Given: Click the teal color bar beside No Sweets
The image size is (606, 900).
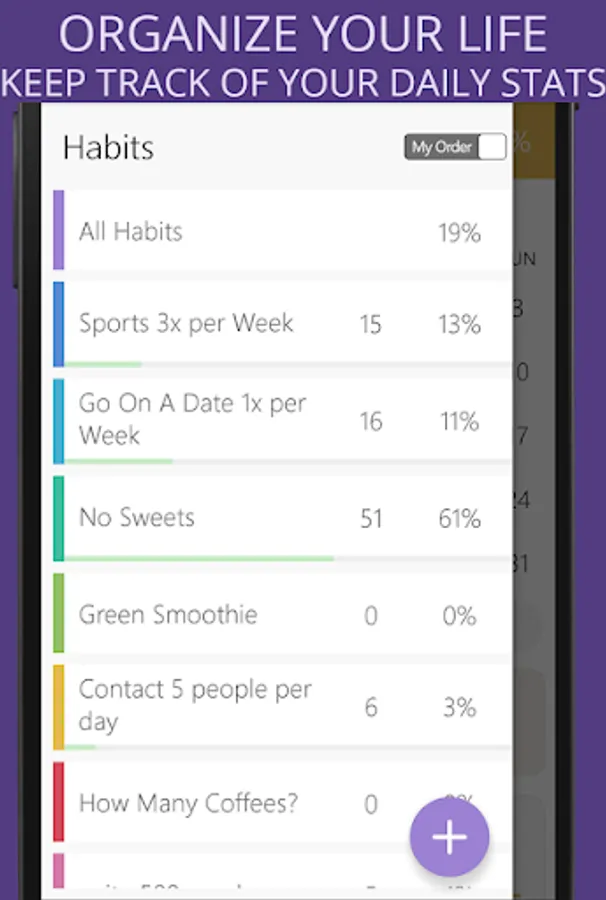Looking at the screenshot, I should 59,518.
